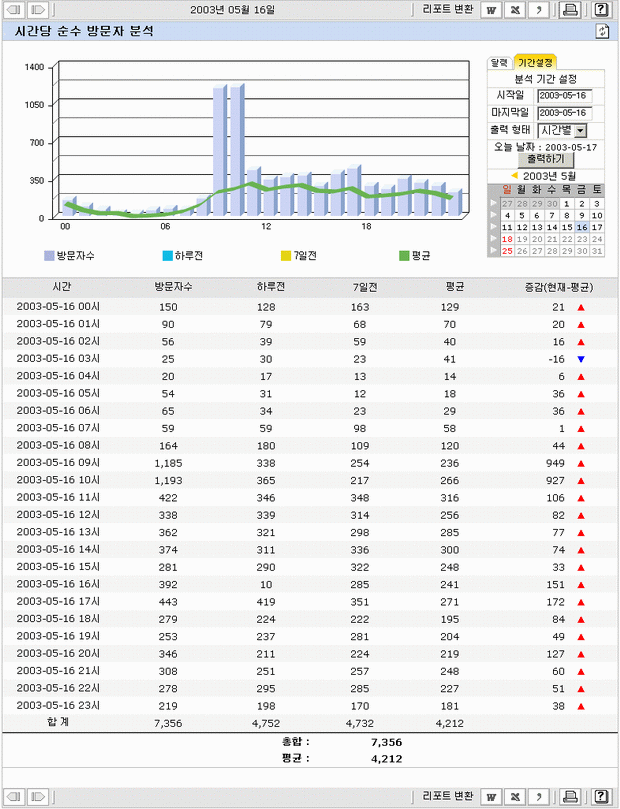Click blue down arrow in 03시 row
Screen dimensions: 620x809
coord(581,359)
